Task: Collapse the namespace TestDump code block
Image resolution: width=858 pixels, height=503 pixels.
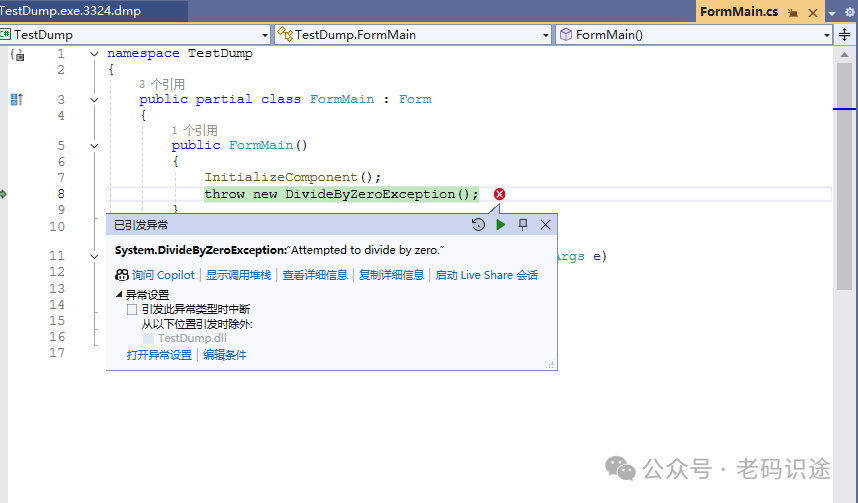Action: click(x=94, y=54)
